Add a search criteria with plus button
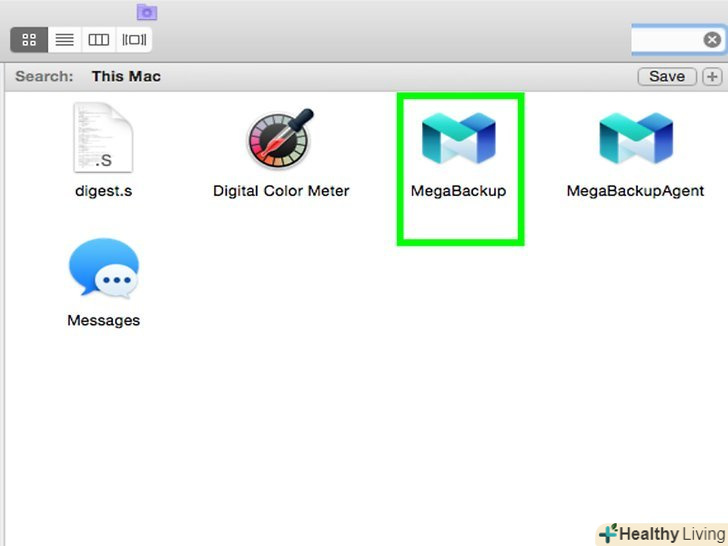Viewport: 728px width, 546px height. tap(712, 76)
